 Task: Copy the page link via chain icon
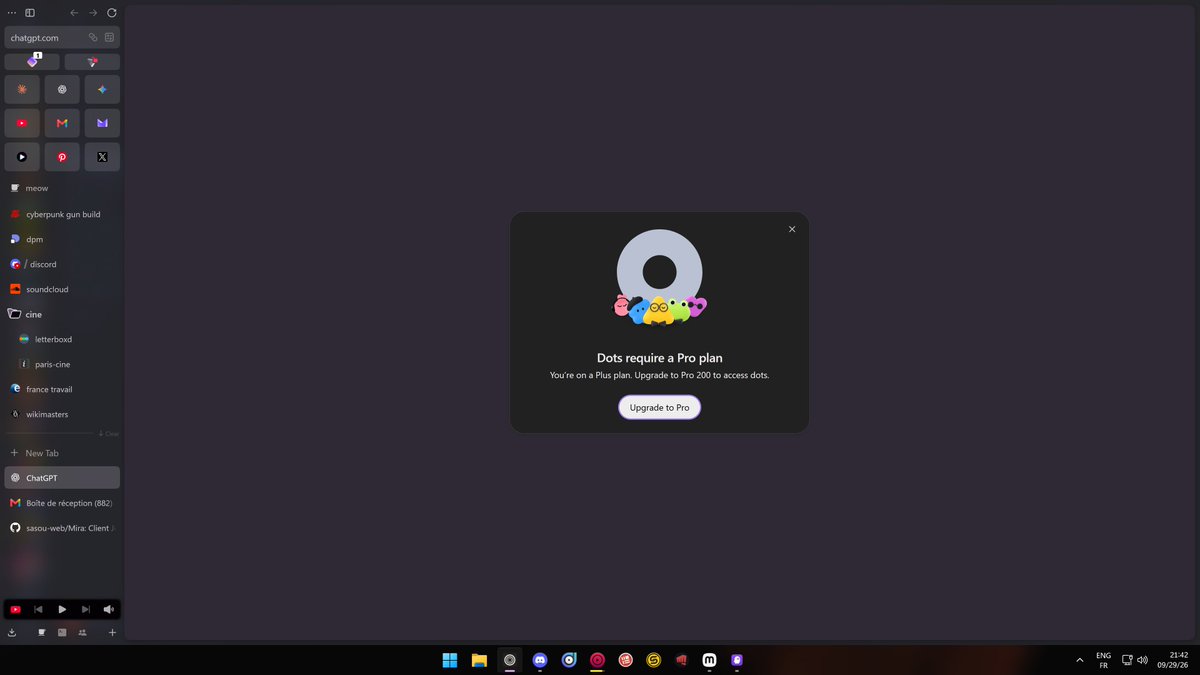click(x=93, y=38)
